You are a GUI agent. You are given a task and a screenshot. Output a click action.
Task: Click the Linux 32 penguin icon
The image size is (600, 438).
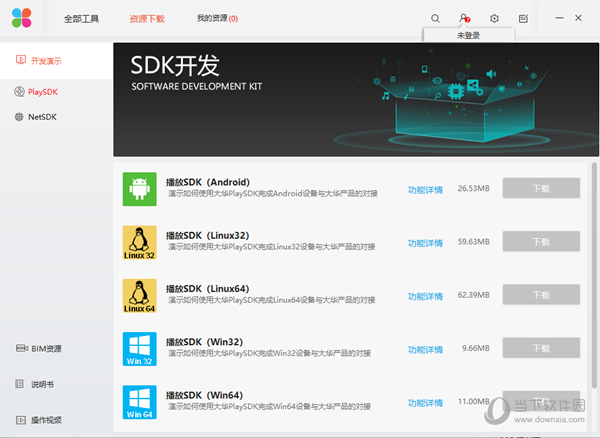139,242
